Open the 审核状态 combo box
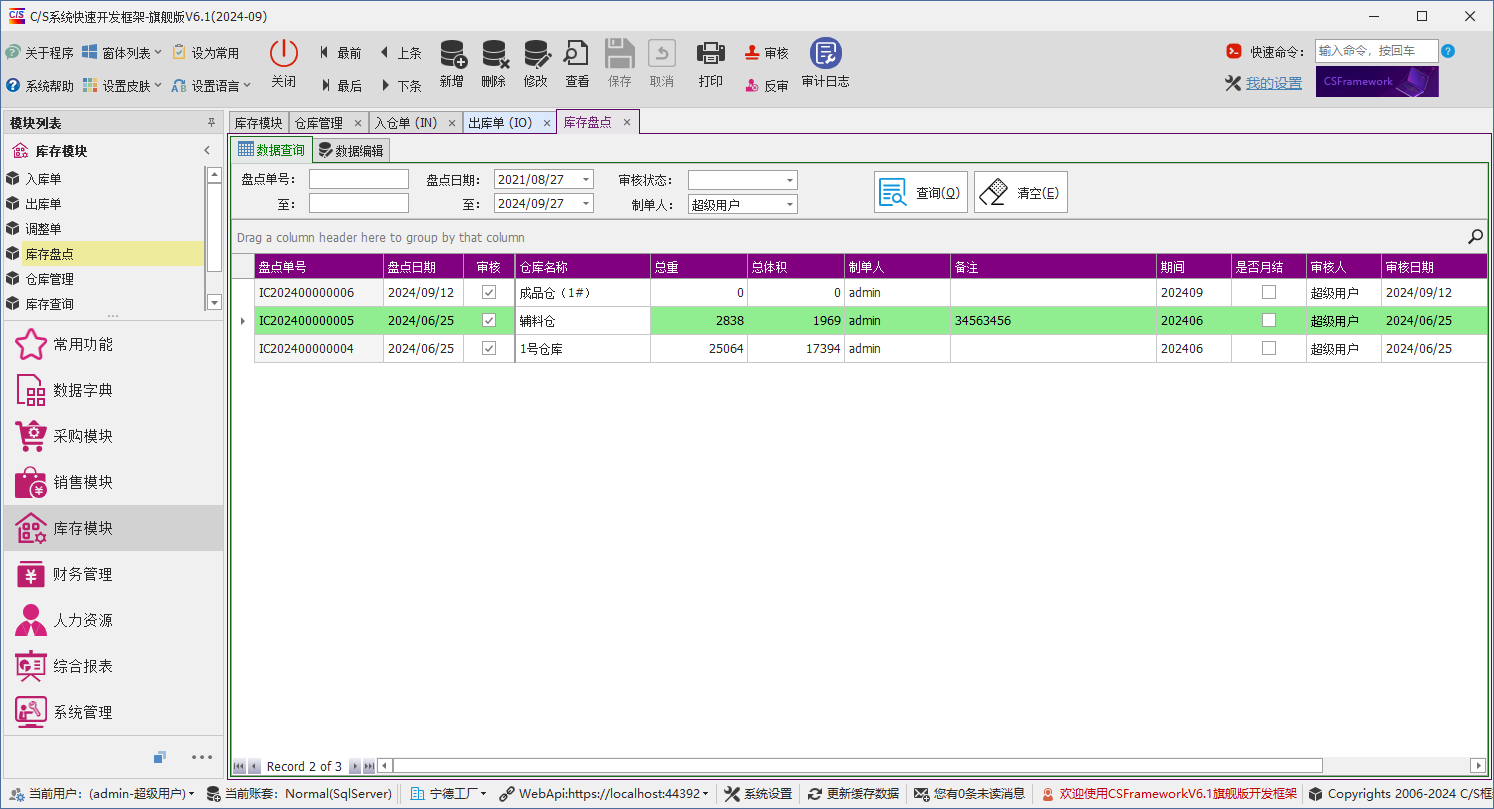The width and height of the screenshot is (1494, 809). tap(790, 180)
